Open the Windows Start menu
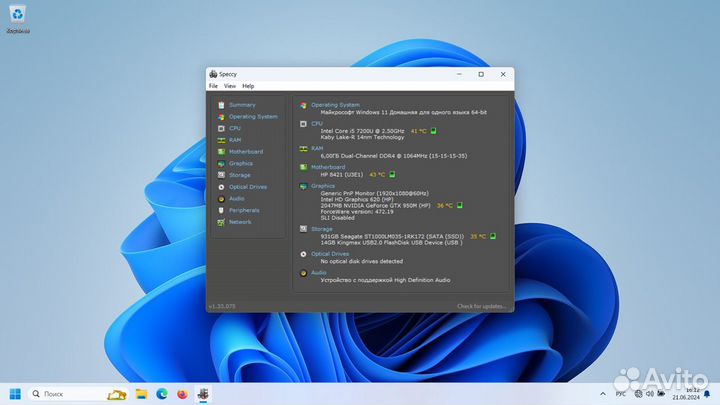 coord(16,394)
